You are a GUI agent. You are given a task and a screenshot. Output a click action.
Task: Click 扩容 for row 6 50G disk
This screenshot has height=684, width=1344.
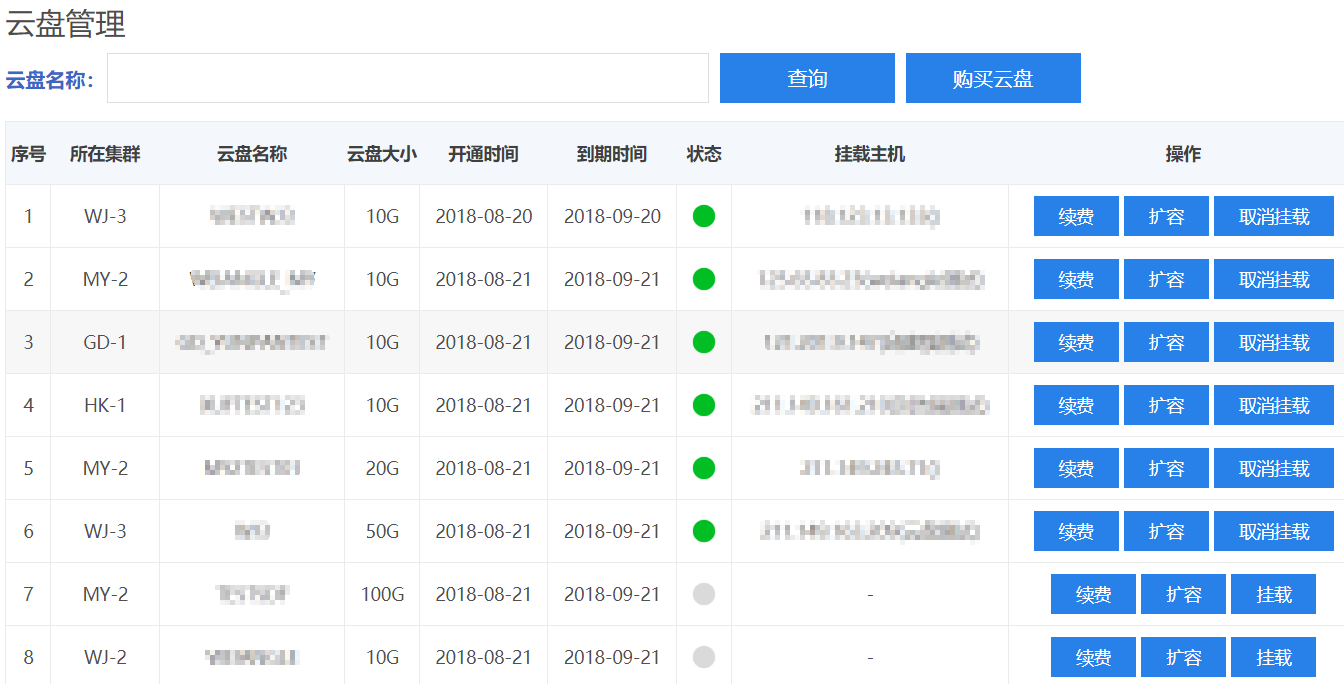[1166, 531]
